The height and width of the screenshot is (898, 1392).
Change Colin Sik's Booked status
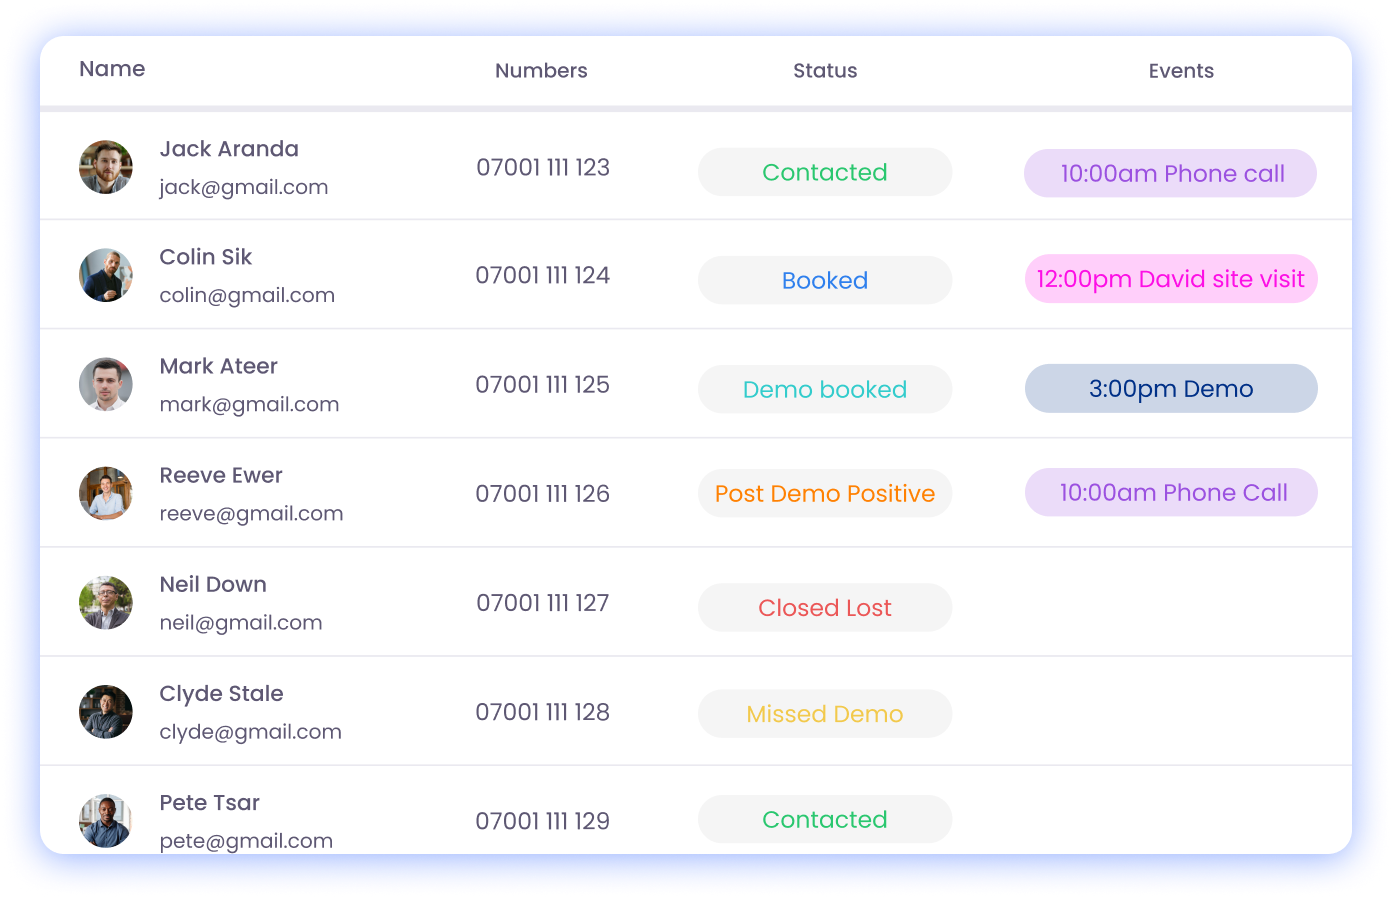tap(825, 280)
